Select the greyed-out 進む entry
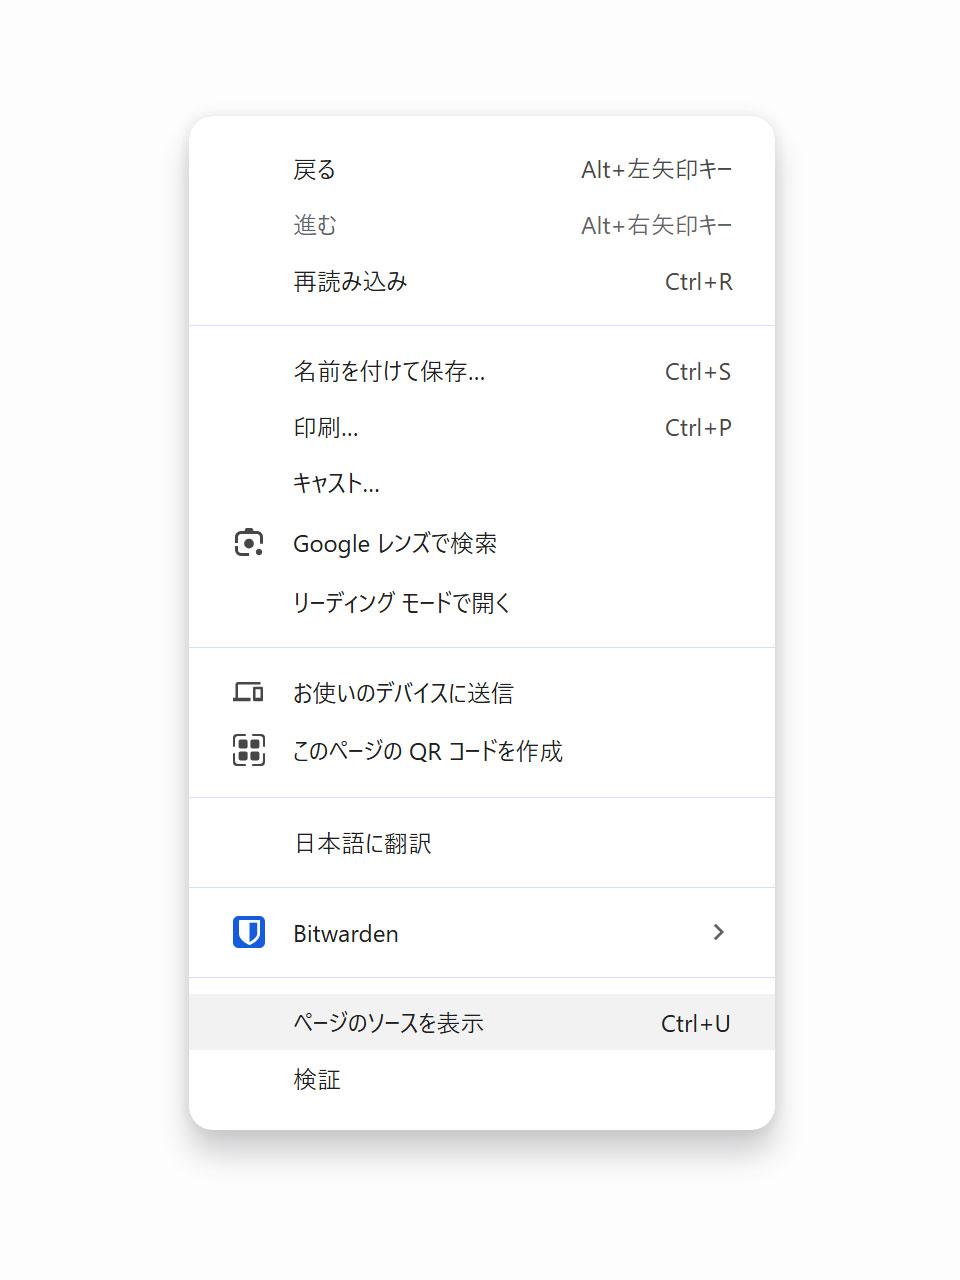Viewport: 960px width, 1280px height. (482, 226)
